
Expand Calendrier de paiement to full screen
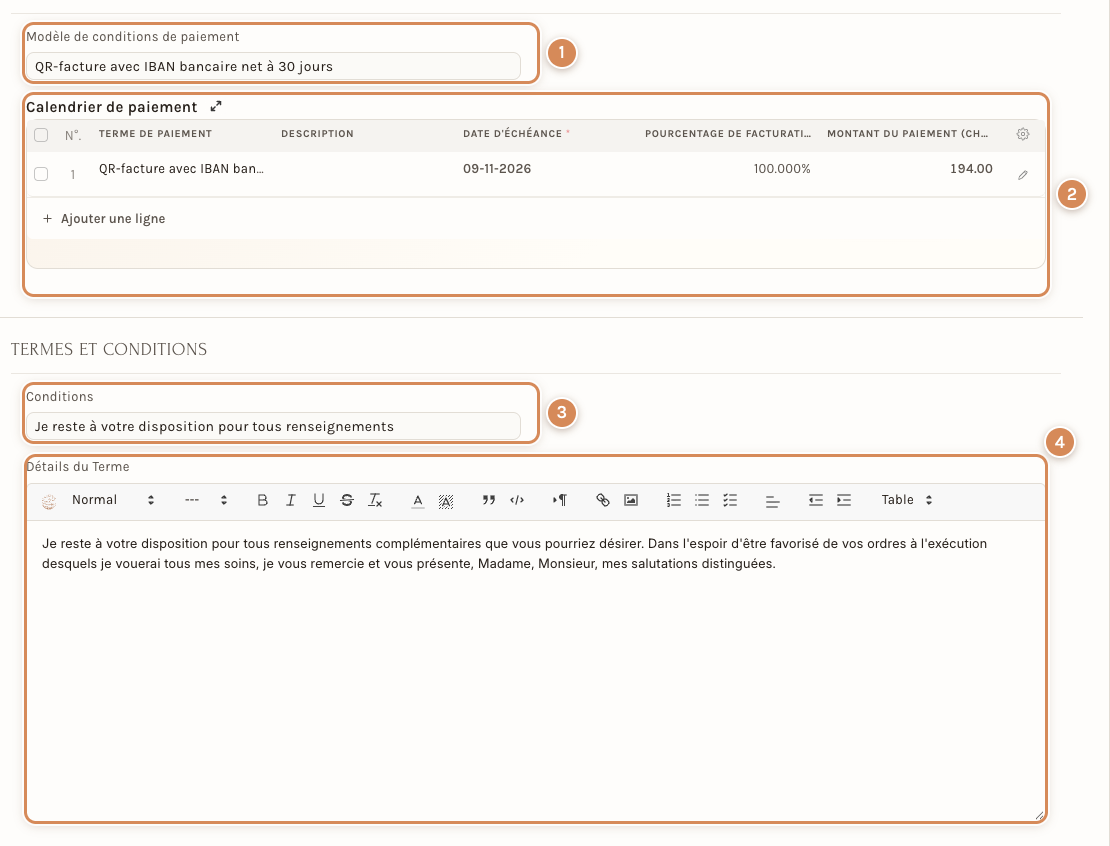click(x=216, y=106)
